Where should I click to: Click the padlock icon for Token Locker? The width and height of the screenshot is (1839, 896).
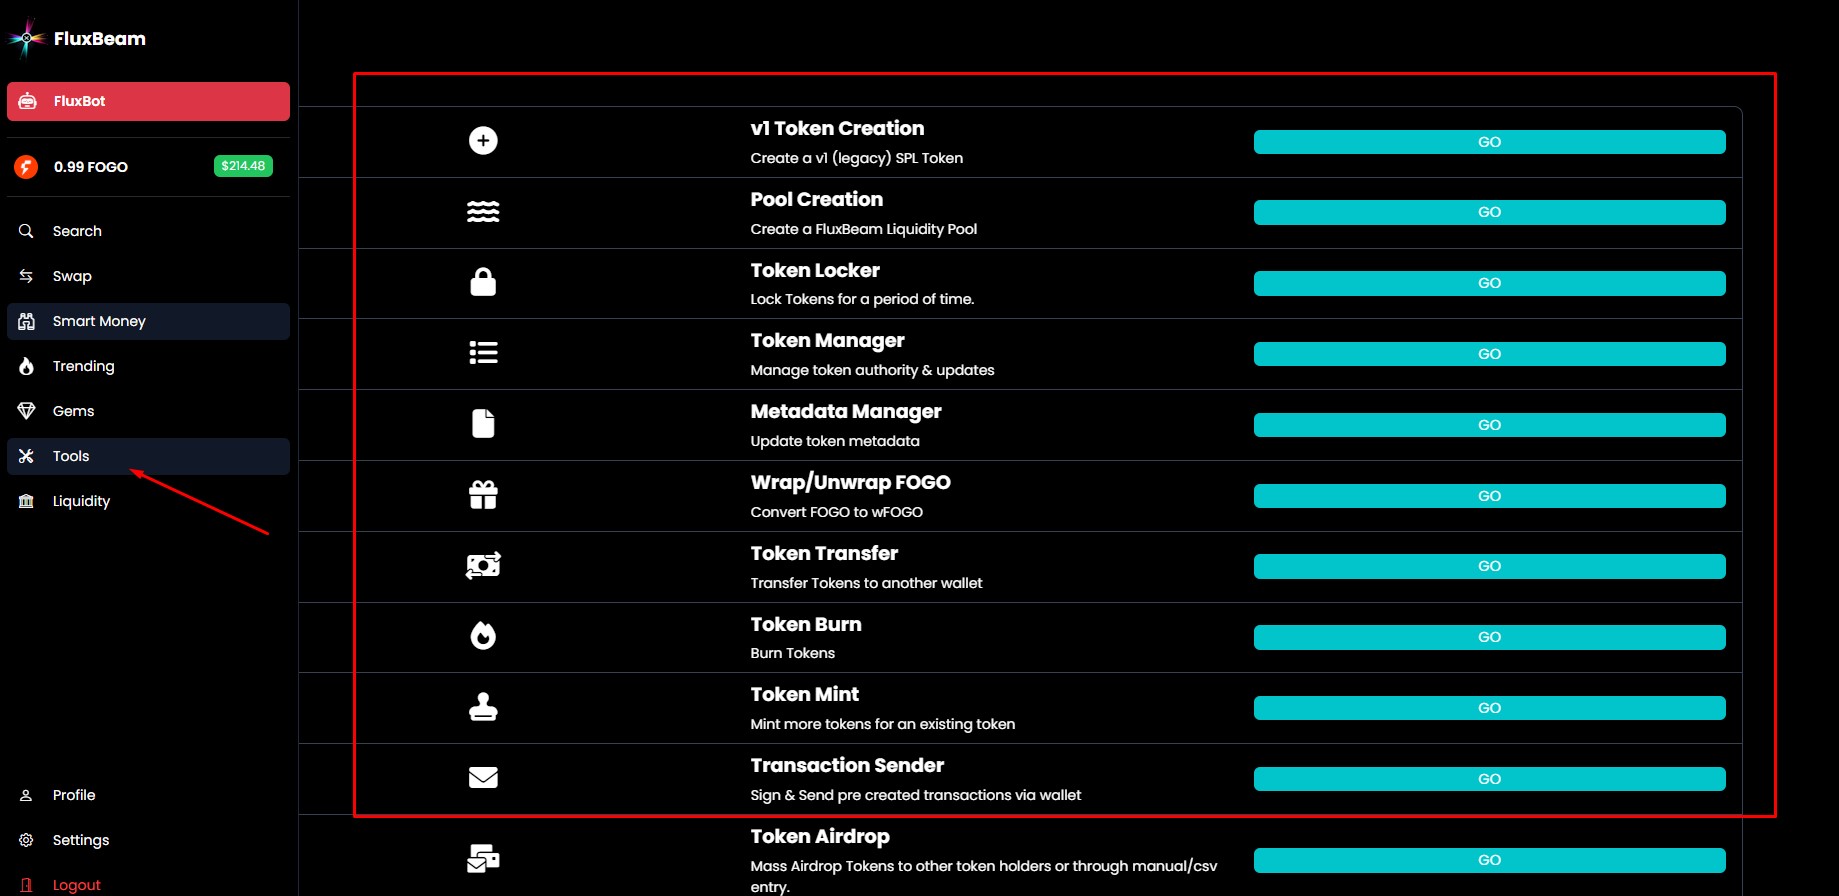coord(483,282)
